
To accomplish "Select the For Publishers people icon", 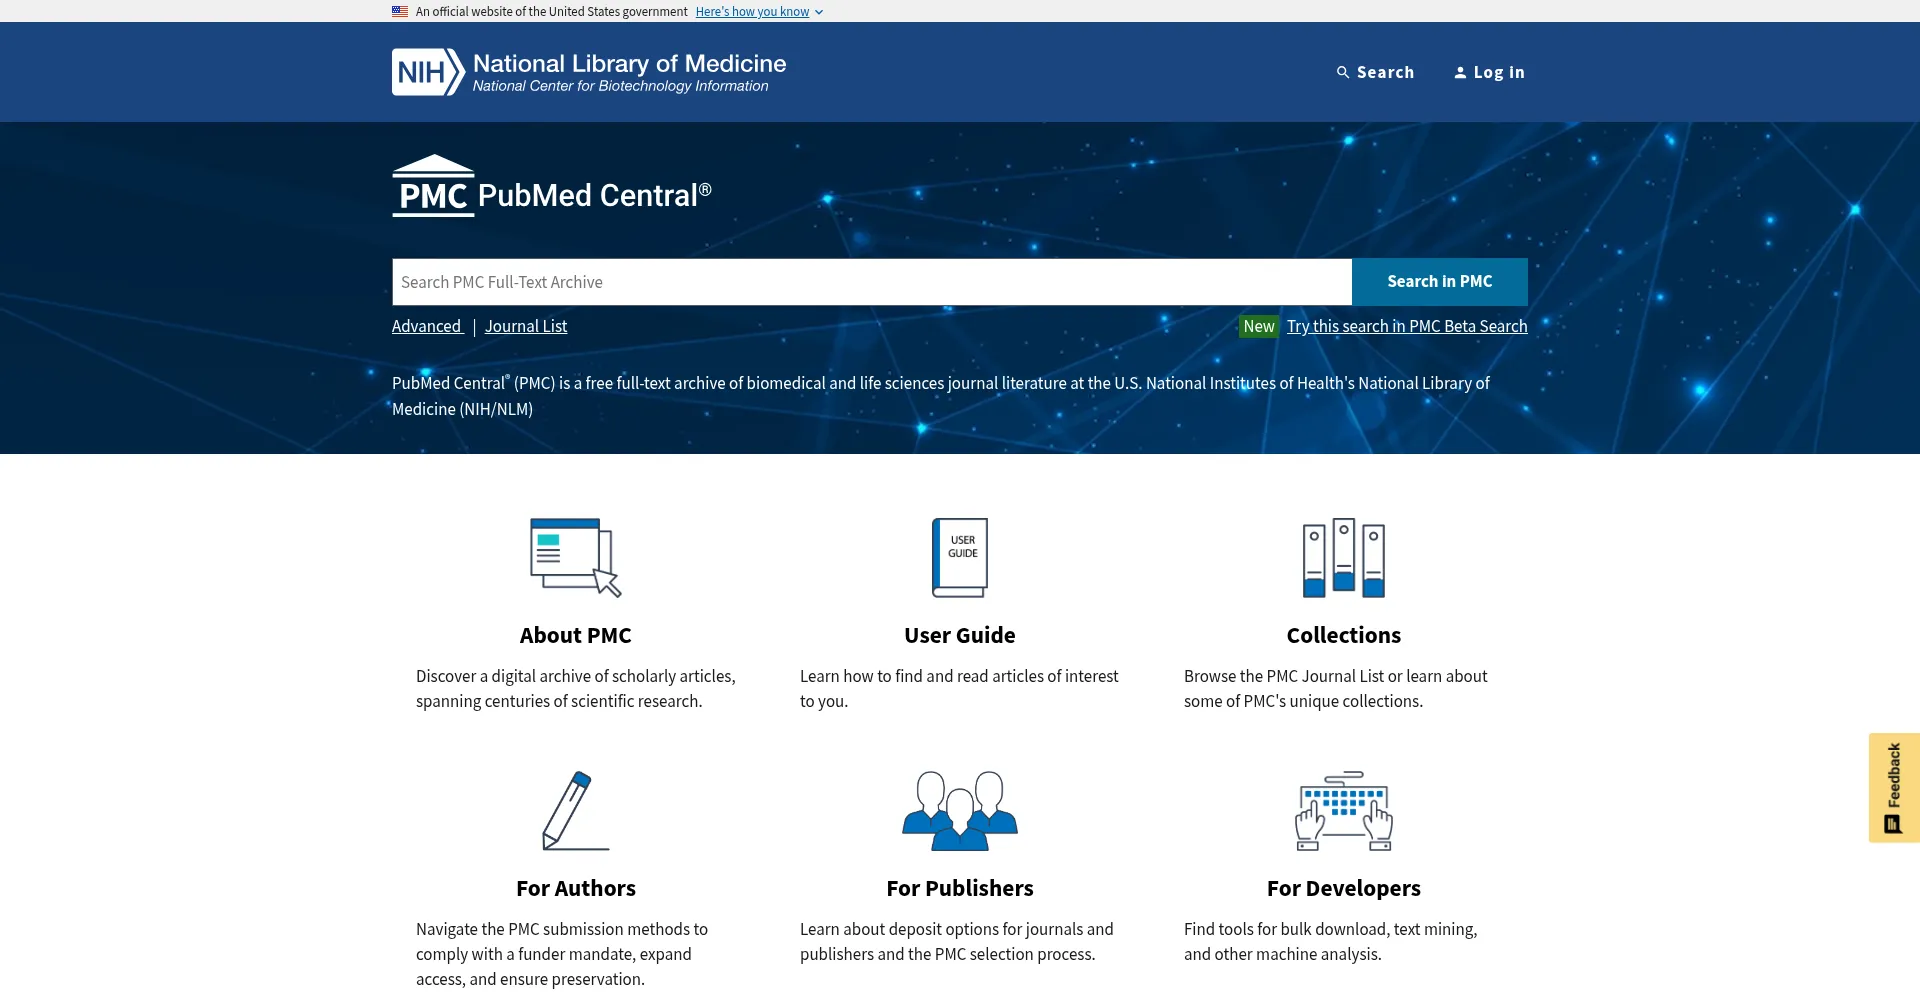I will [959, 810].
